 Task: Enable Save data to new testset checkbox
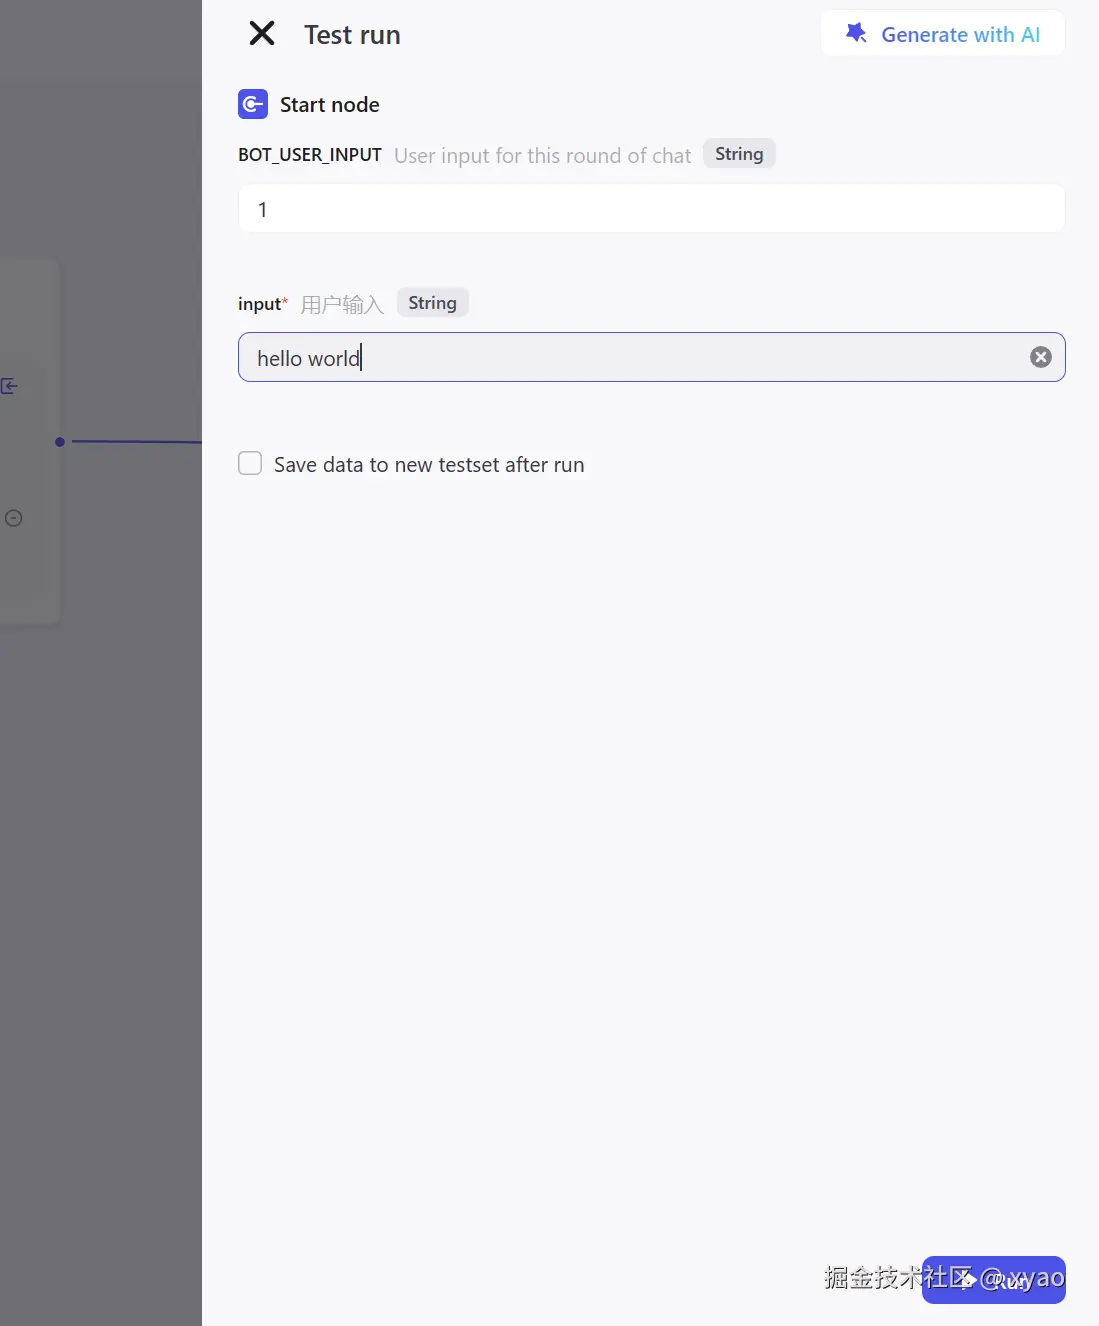click(x=250, y=464)
